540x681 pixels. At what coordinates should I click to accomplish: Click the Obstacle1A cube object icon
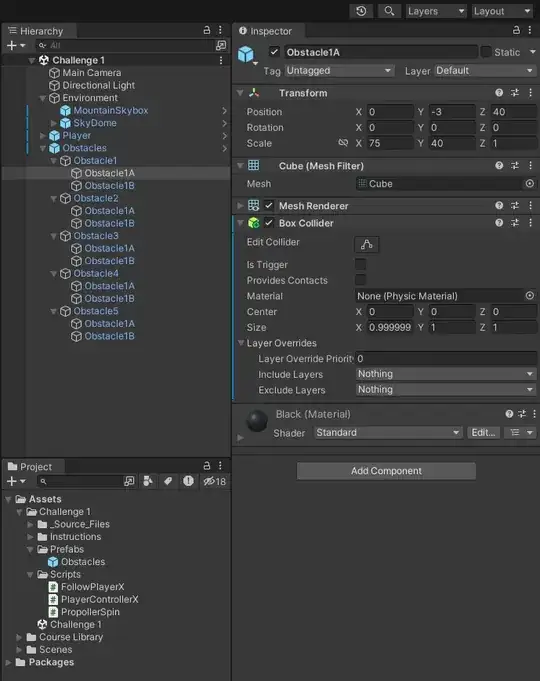click(245, 54)
